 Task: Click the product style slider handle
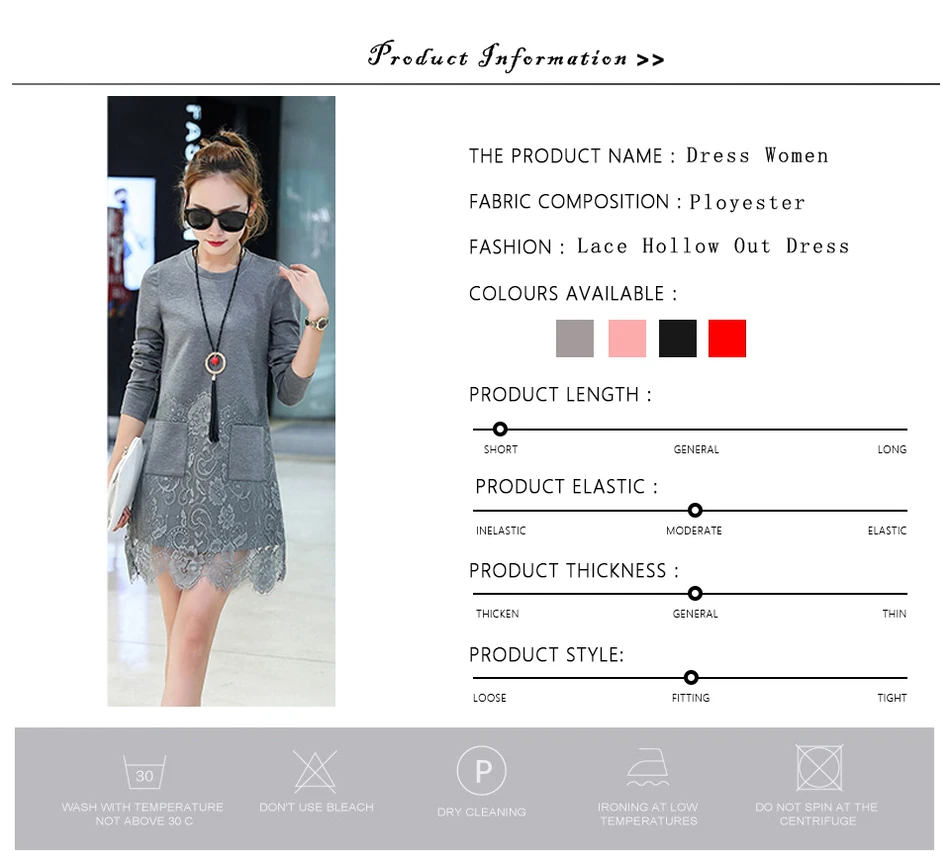[691, 678]
